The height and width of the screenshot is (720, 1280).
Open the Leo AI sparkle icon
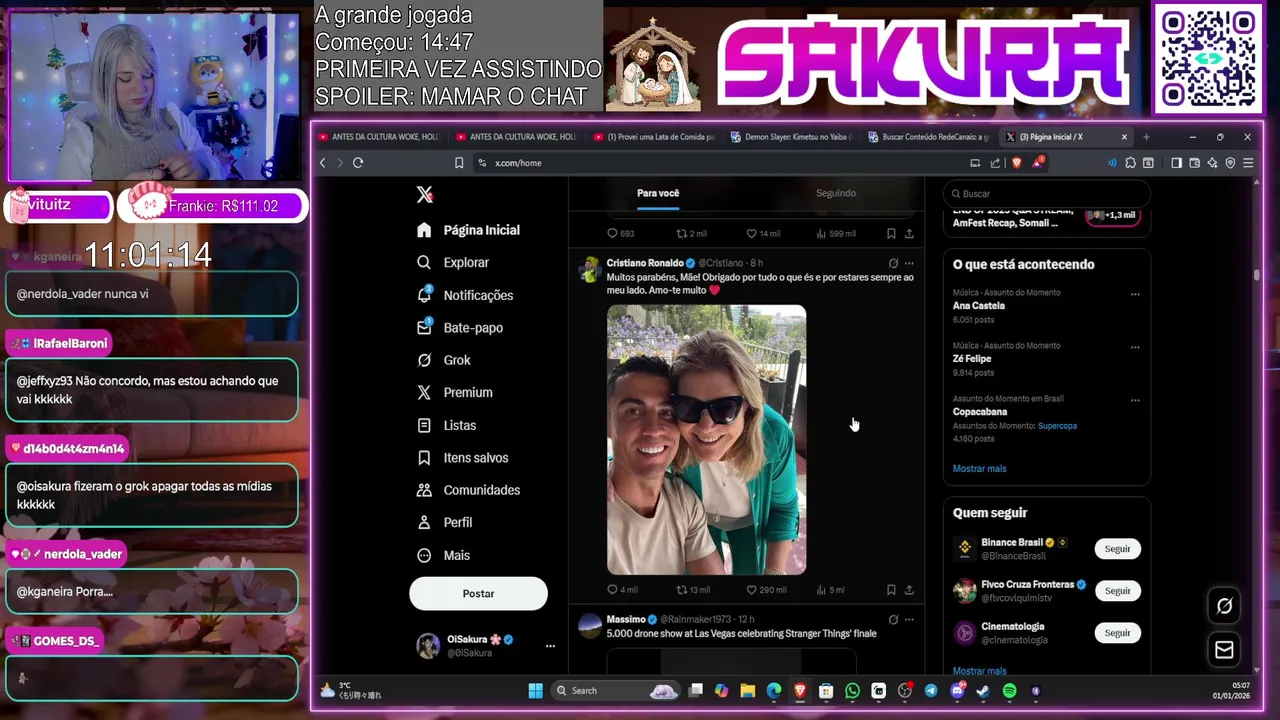coord(1212,163)
